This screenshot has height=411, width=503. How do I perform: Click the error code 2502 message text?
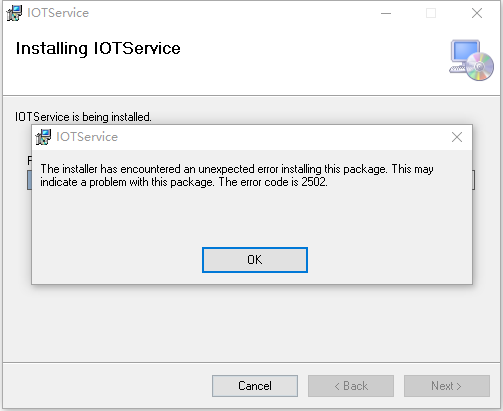(x=237, y=175)
